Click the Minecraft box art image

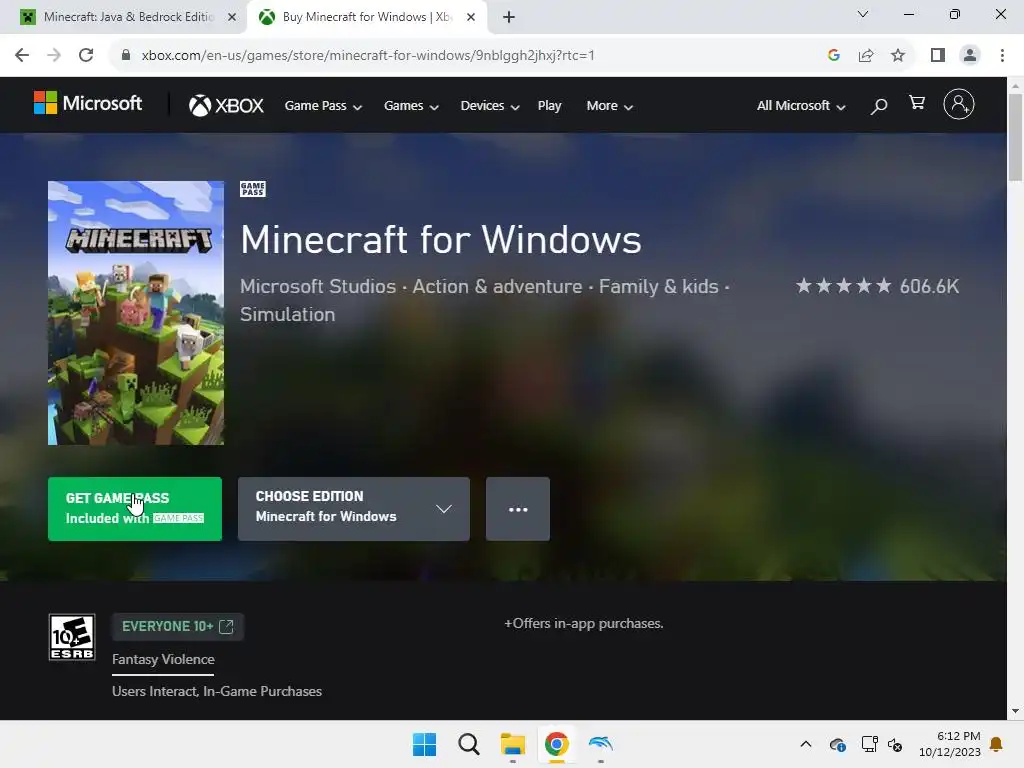[136, 313]
